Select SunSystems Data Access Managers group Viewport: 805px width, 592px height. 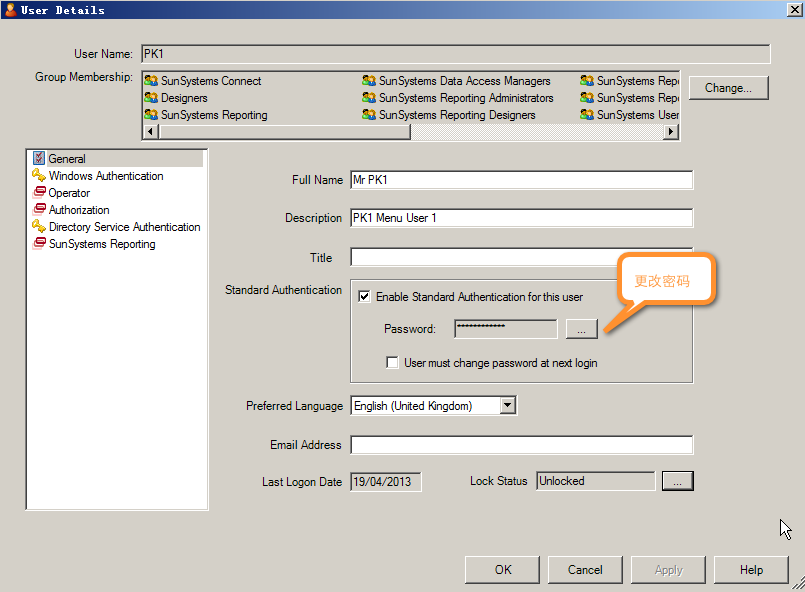point(464,81)
